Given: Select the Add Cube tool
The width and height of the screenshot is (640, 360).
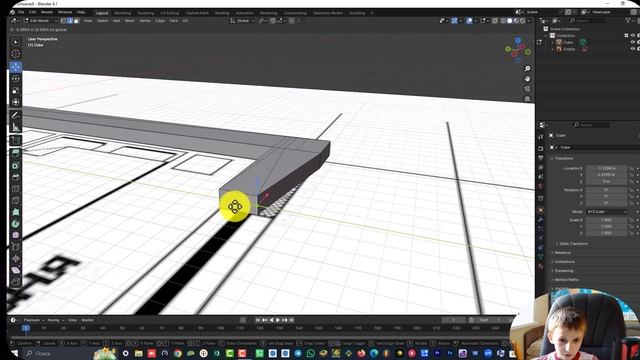Looking at the screenshot, I should pos(16,140).
